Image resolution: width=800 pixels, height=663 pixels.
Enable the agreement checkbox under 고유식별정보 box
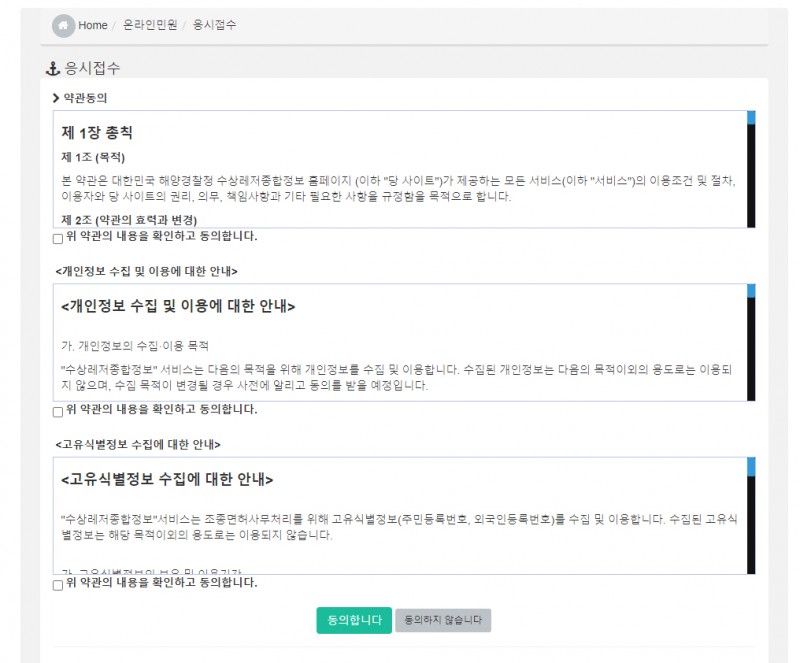coord(57,584)
